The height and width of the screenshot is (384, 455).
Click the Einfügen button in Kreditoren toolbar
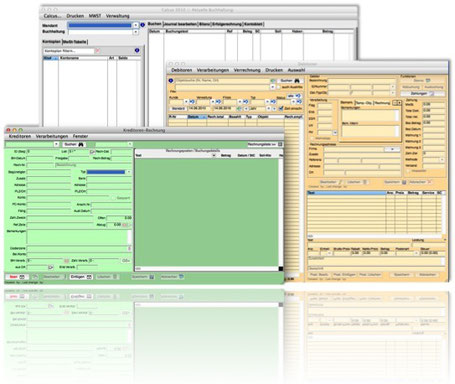(81, 277)
